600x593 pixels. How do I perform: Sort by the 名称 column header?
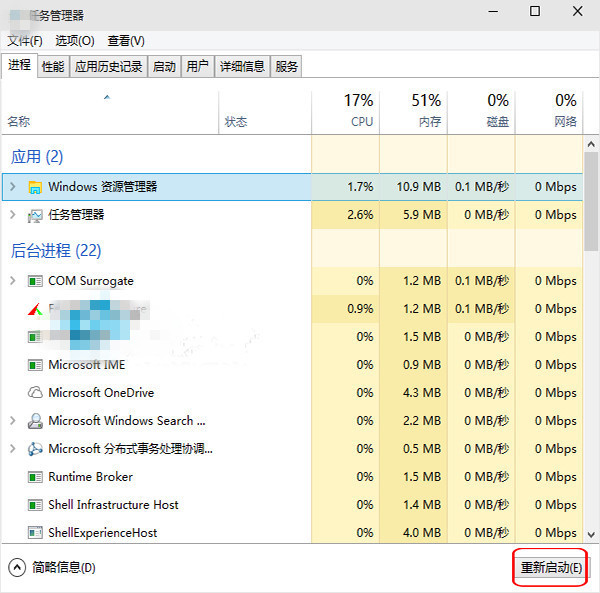110,112
